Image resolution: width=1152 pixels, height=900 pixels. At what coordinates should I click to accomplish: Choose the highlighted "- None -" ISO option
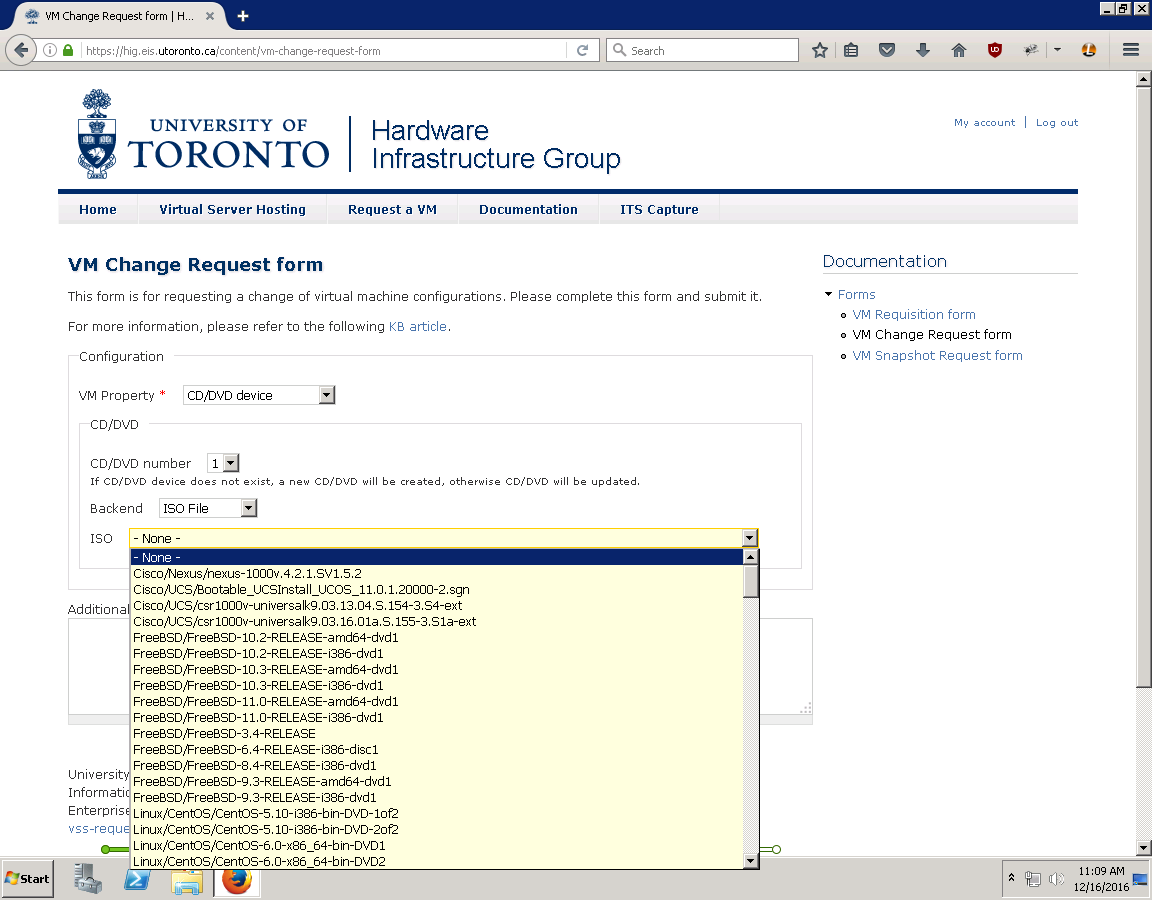point(436,558)
